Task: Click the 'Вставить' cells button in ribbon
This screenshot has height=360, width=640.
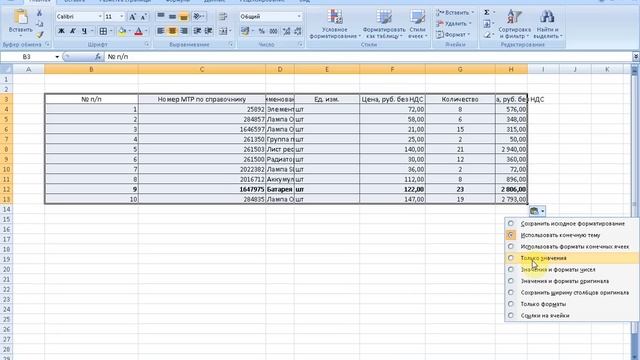Action: (x=455, y=13)
